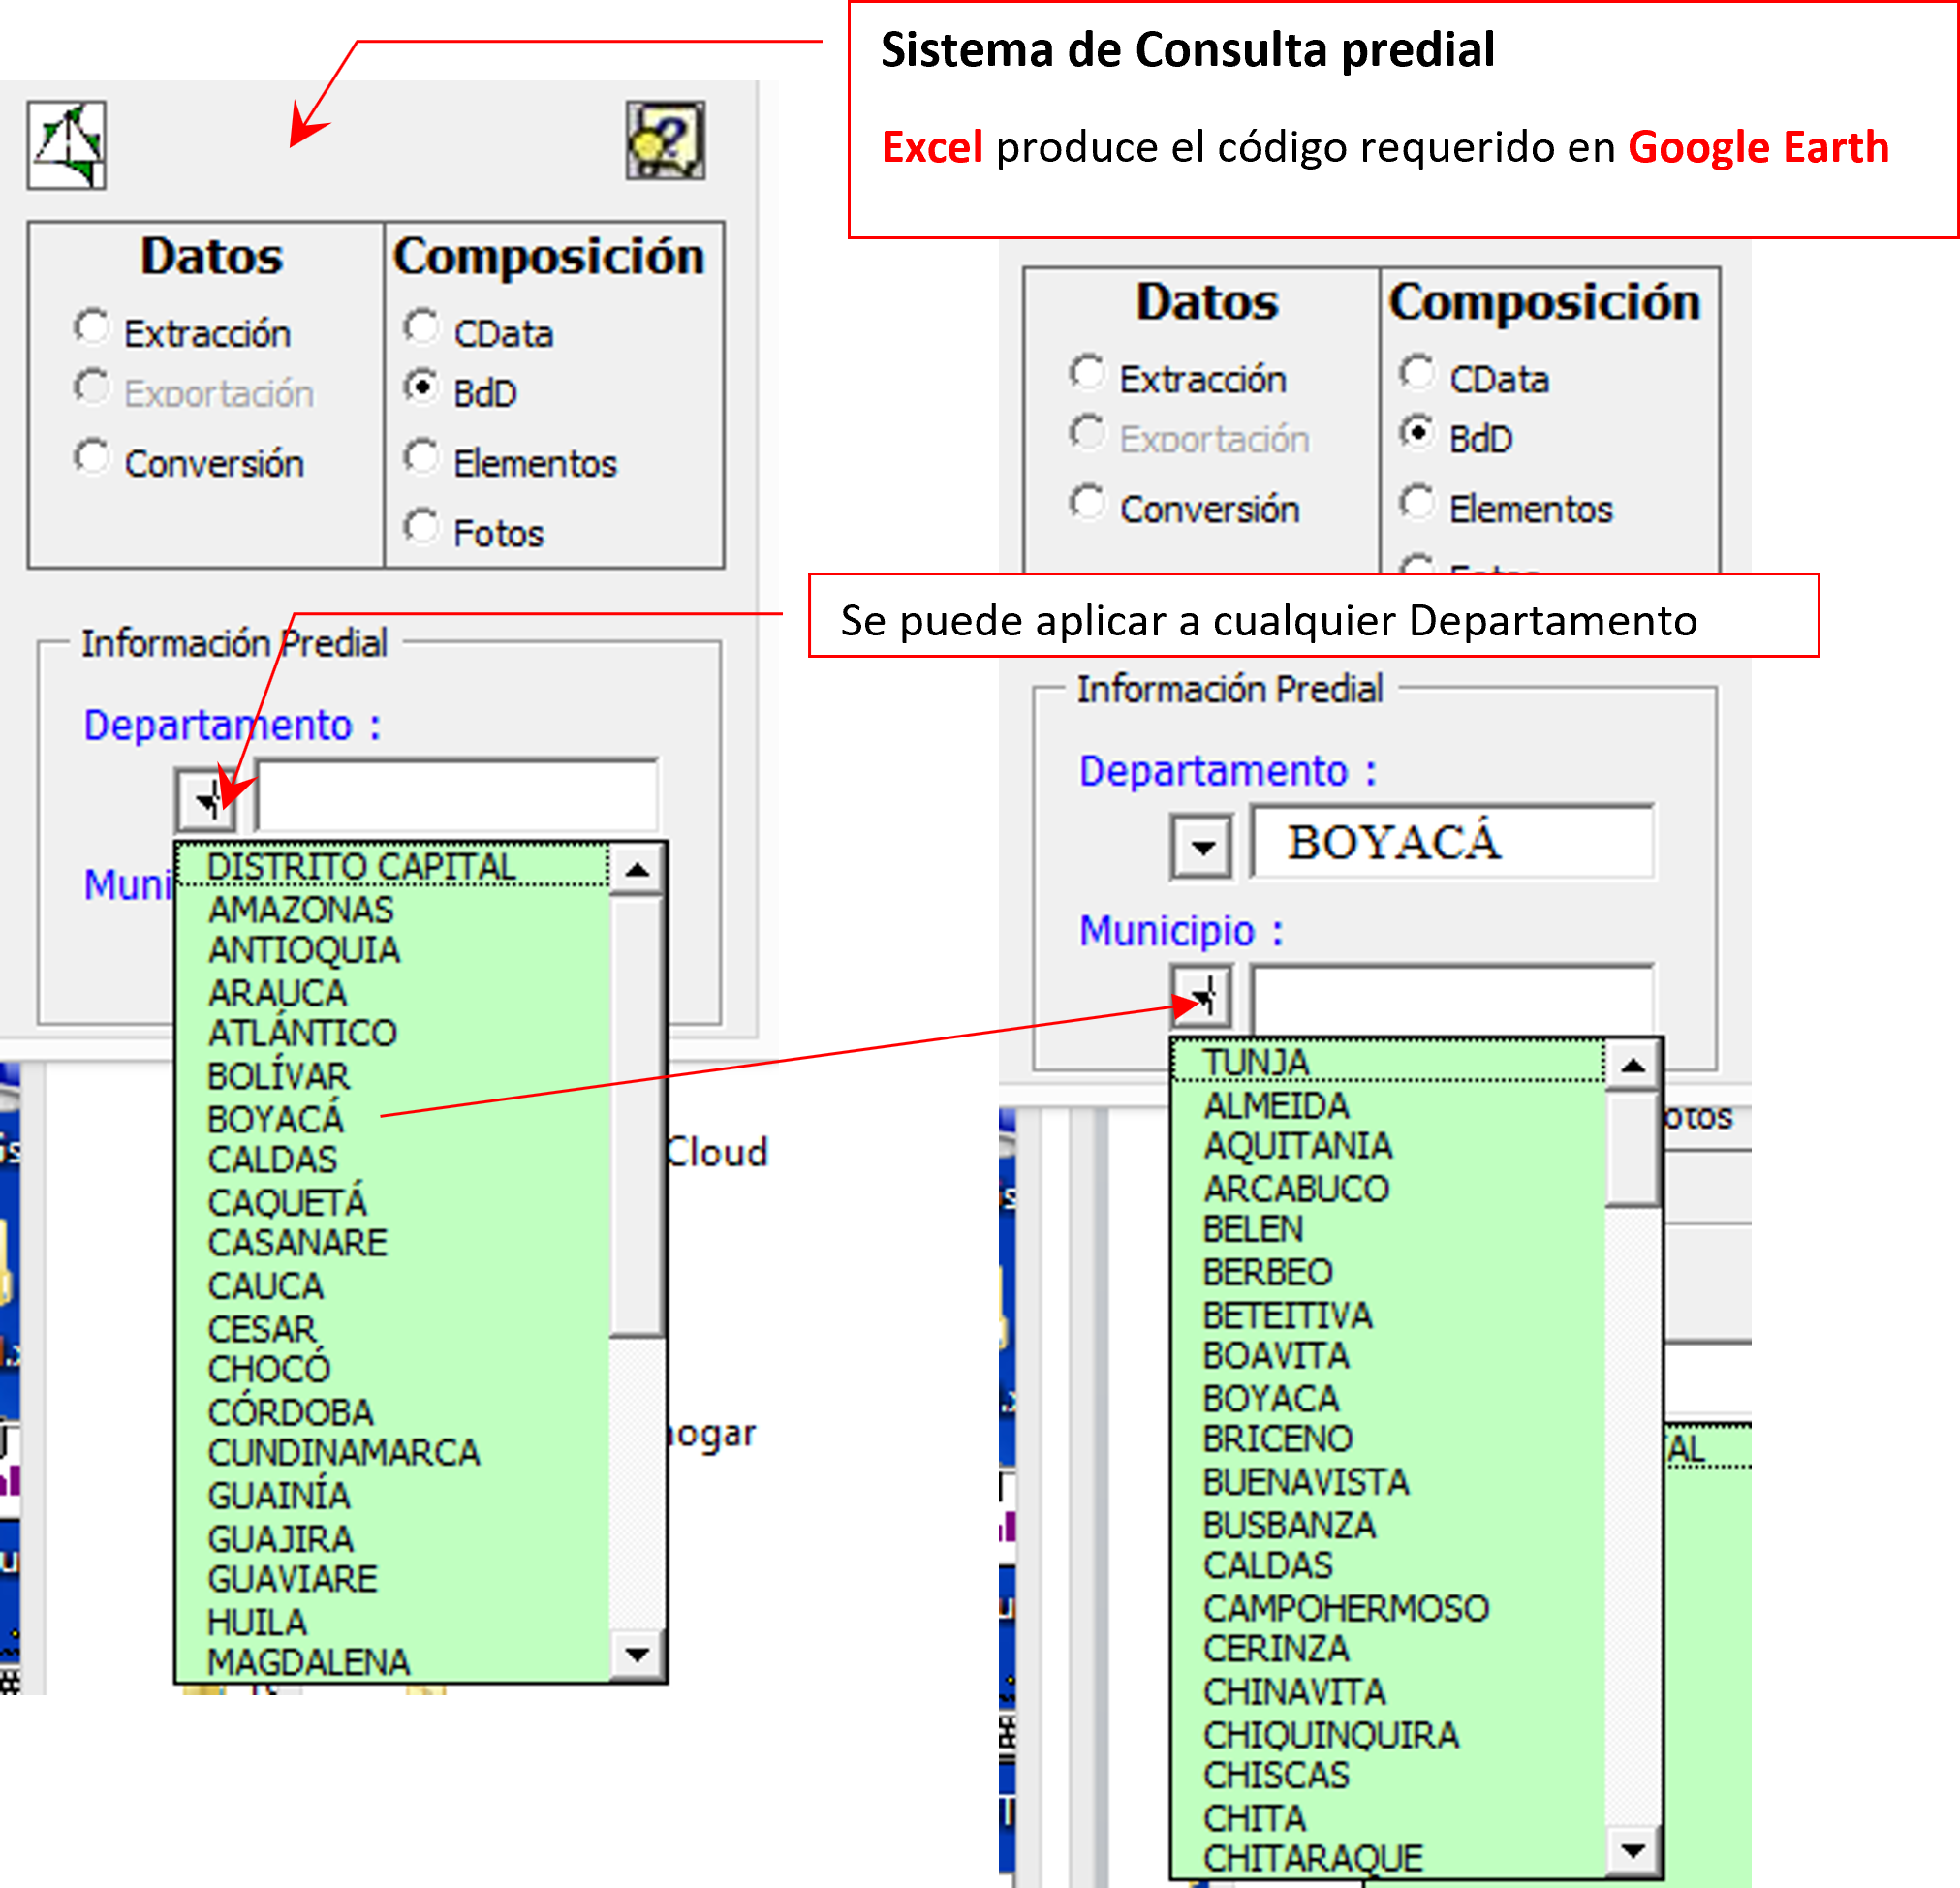Click empty Departamento field in left panel

[457, 796]
